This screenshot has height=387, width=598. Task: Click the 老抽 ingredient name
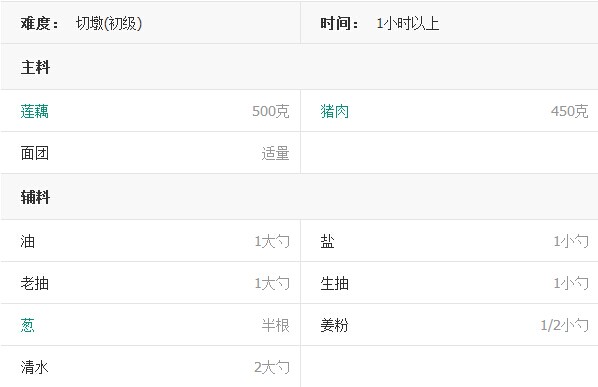35,283
